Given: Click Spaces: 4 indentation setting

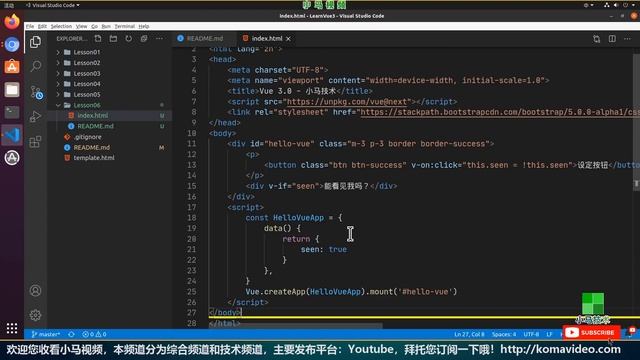Looking at the screenshot, I should [x=504, y=334].
